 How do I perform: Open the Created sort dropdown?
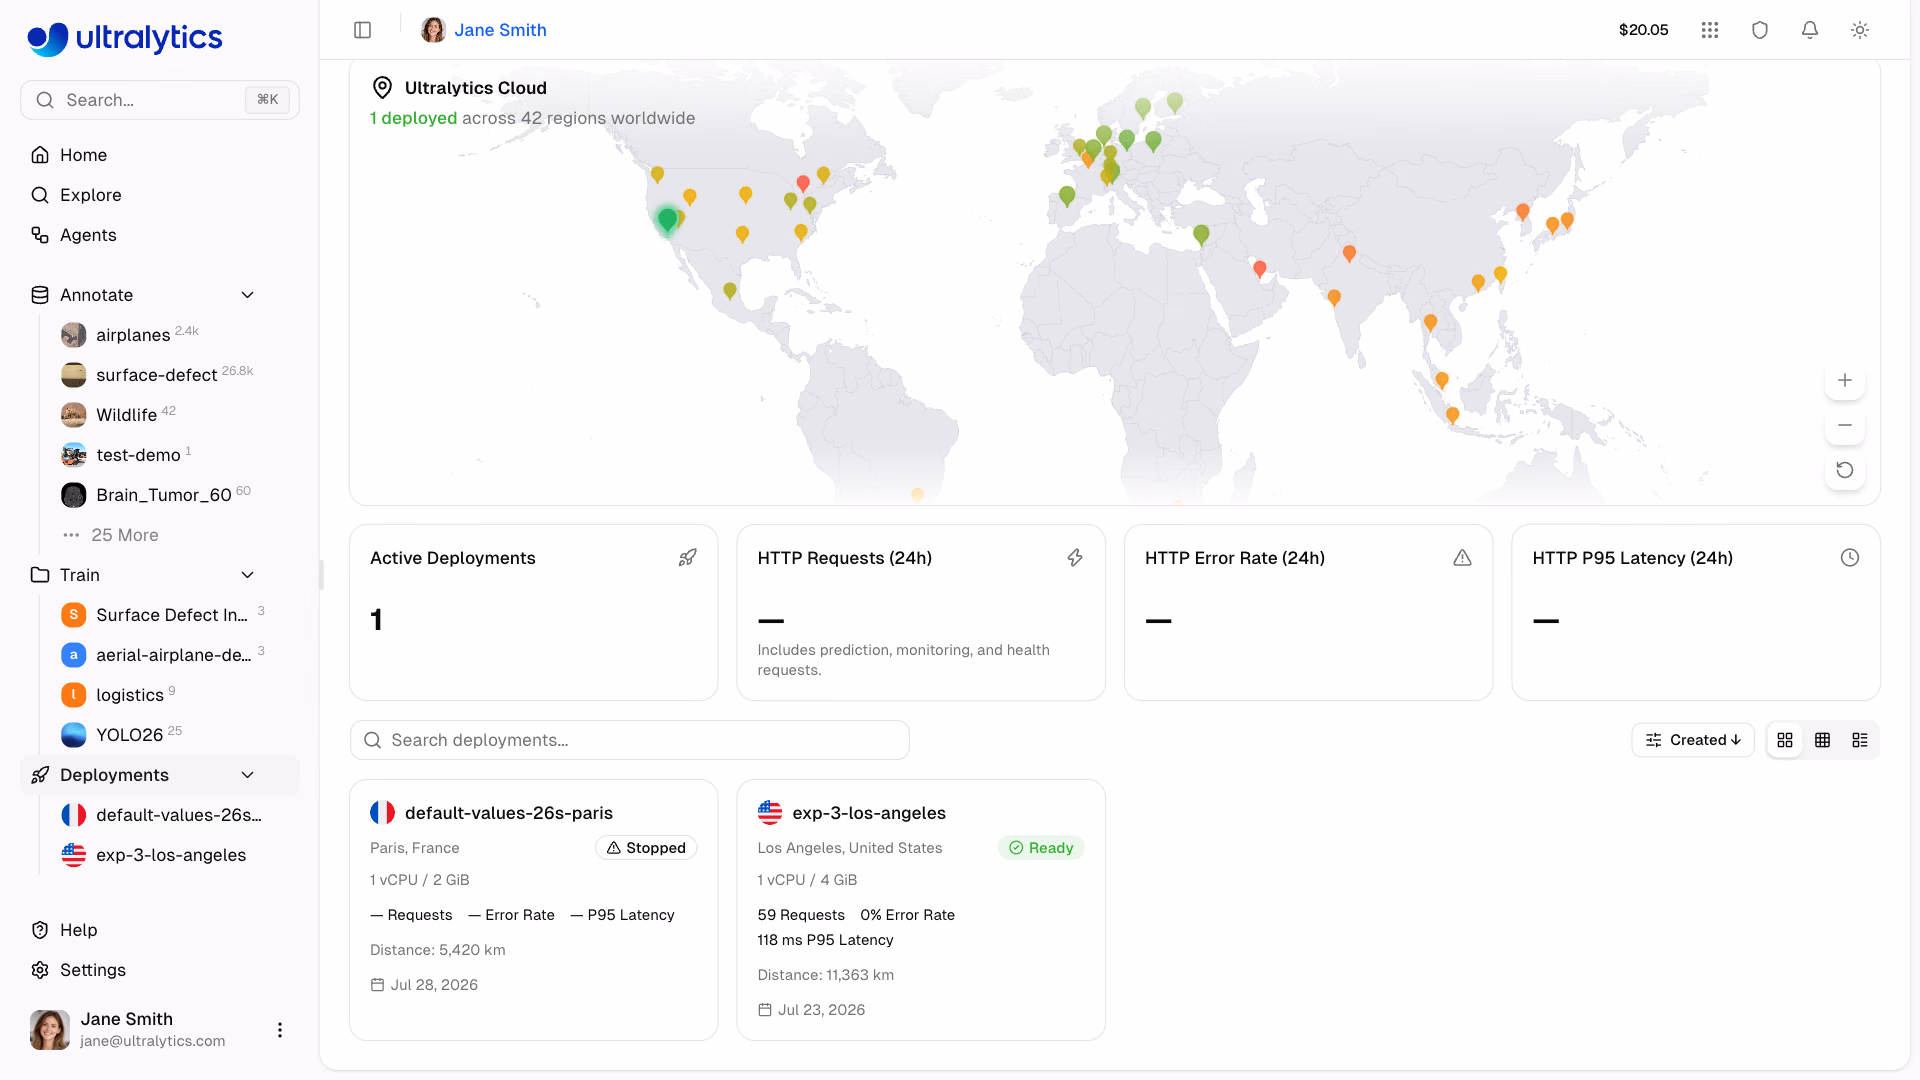(1693, 740)
